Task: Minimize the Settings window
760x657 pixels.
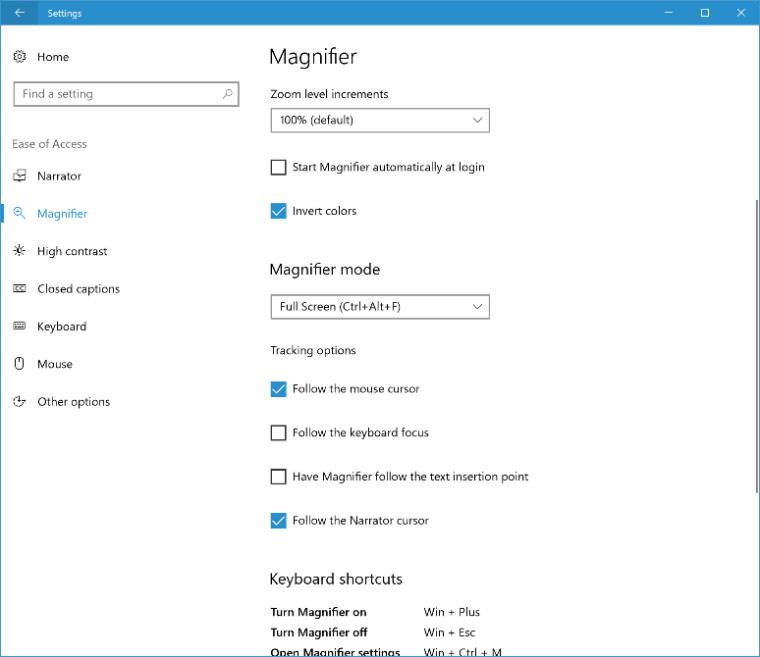Action: tap(669, 13)
